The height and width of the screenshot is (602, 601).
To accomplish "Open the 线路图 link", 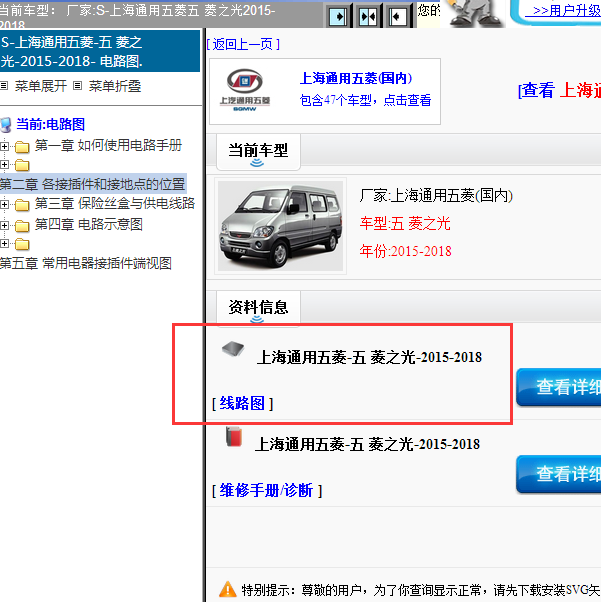I will pos(242,404).
